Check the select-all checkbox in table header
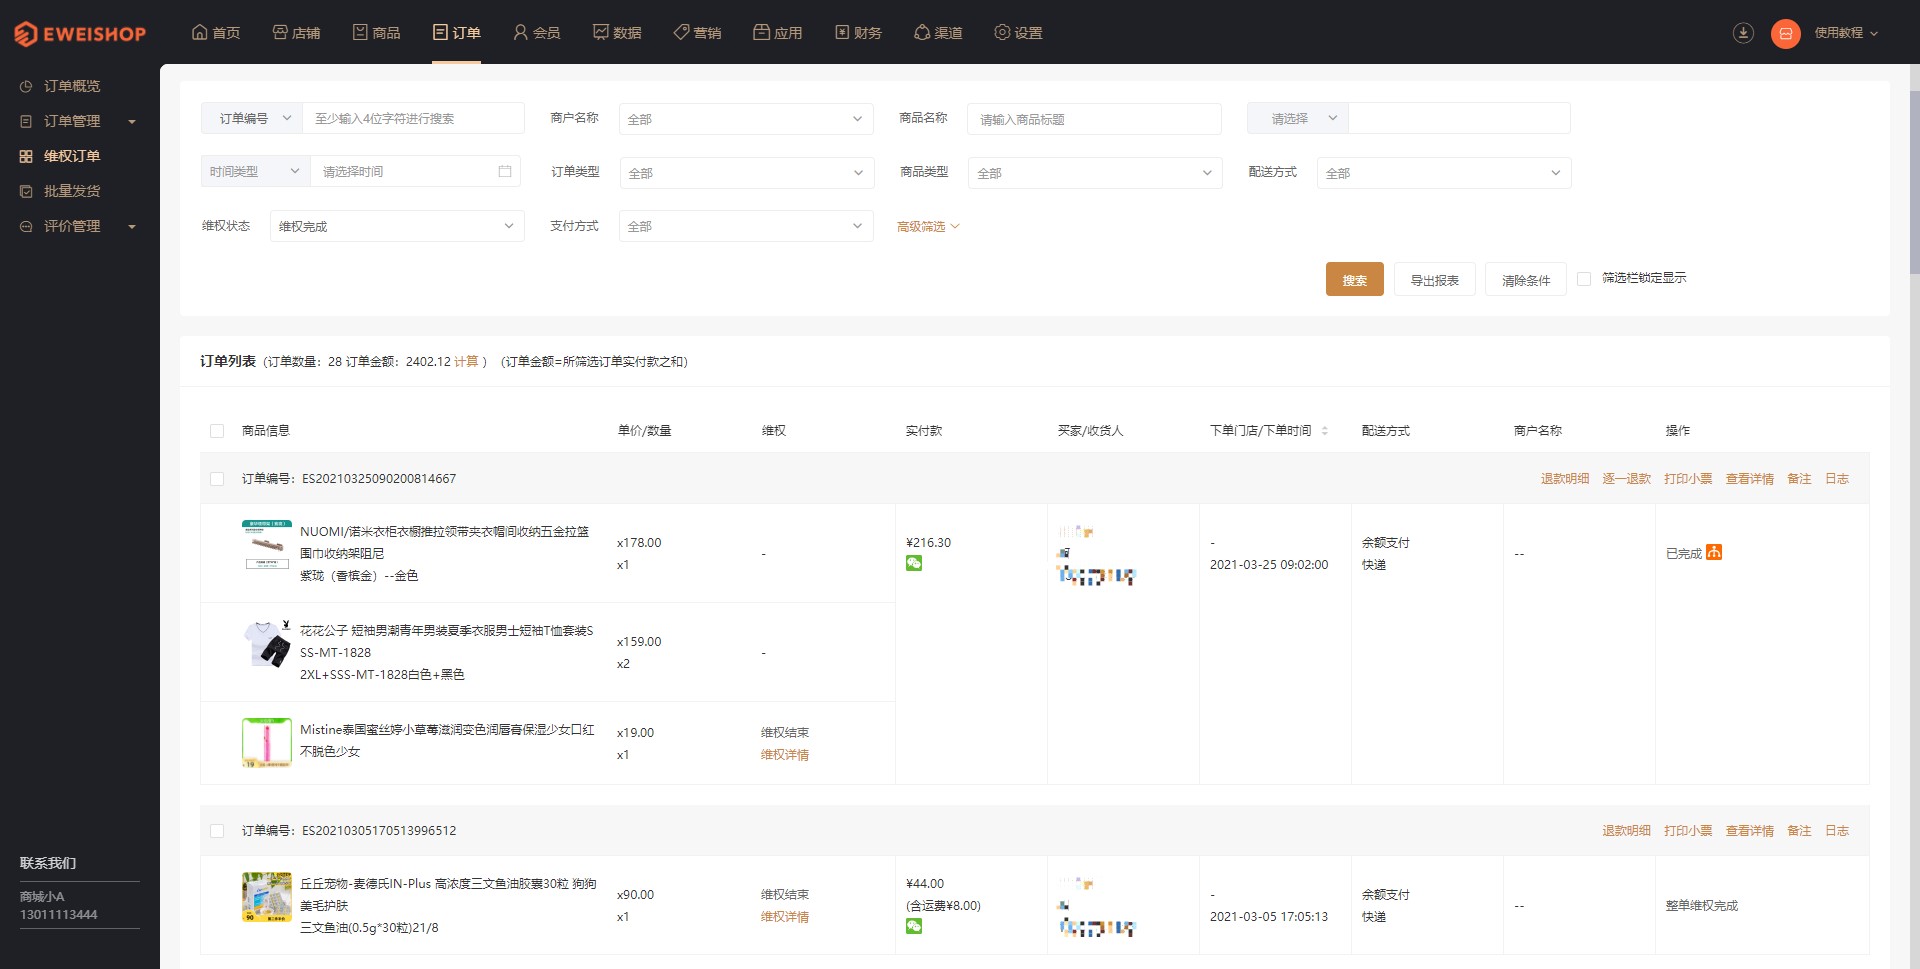1920x969 pixels. tap(217, 431)
